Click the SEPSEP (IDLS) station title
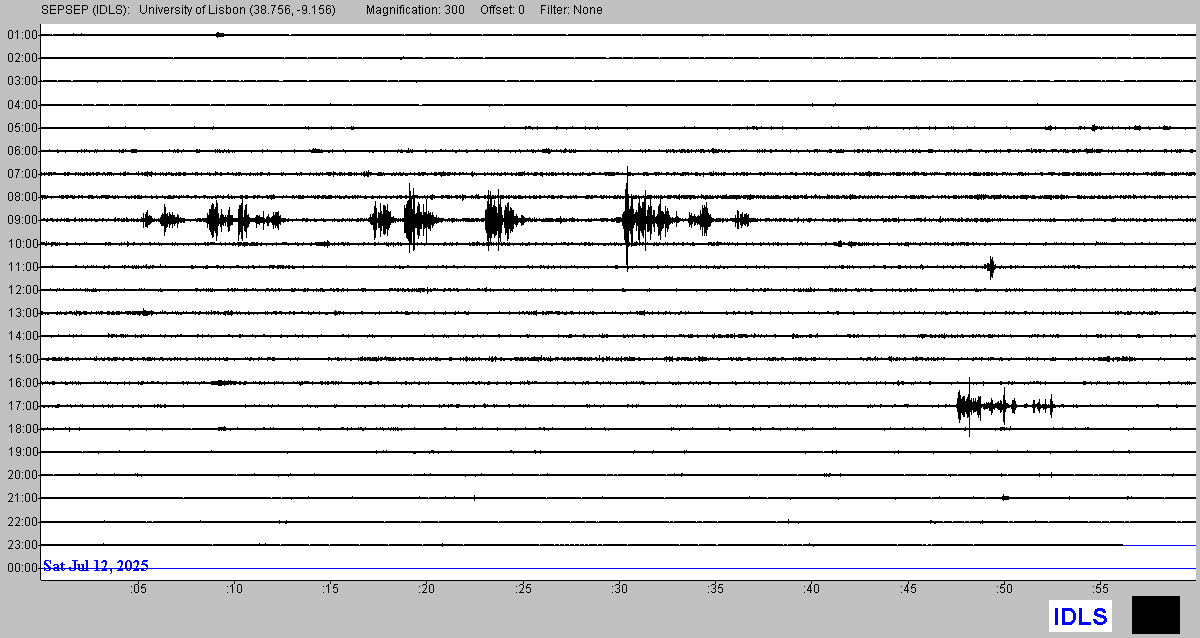 pos(85,10)
